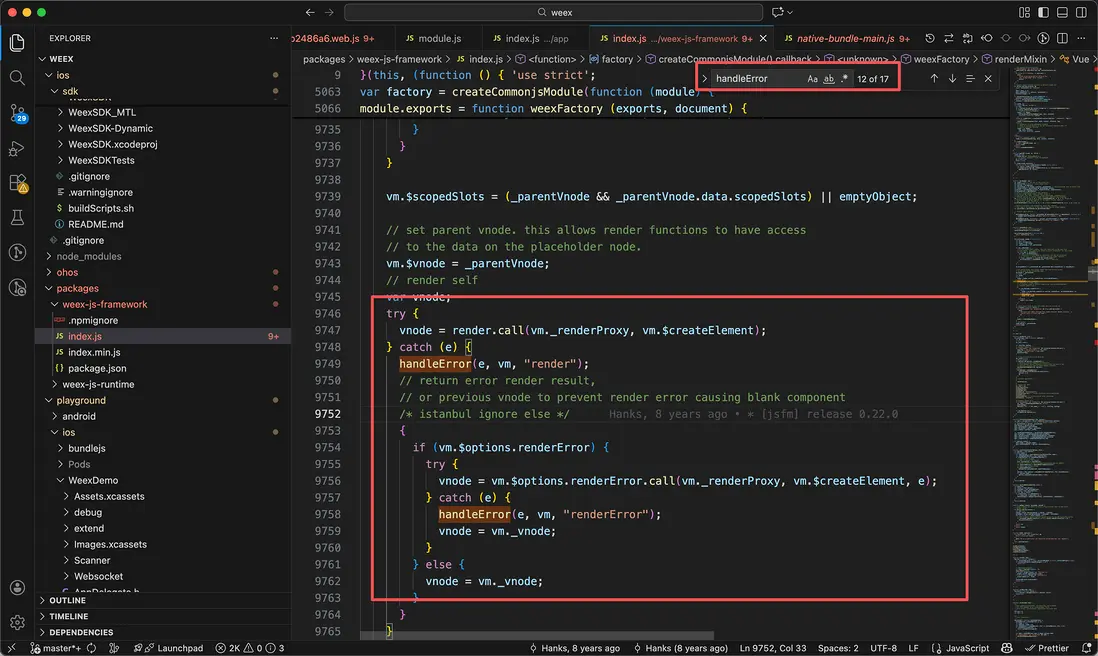The width and height of the screenshot is (1098, 656).
Task: Go to previous find match arrow
Action: pyautogui.click(x=934, y=78)
